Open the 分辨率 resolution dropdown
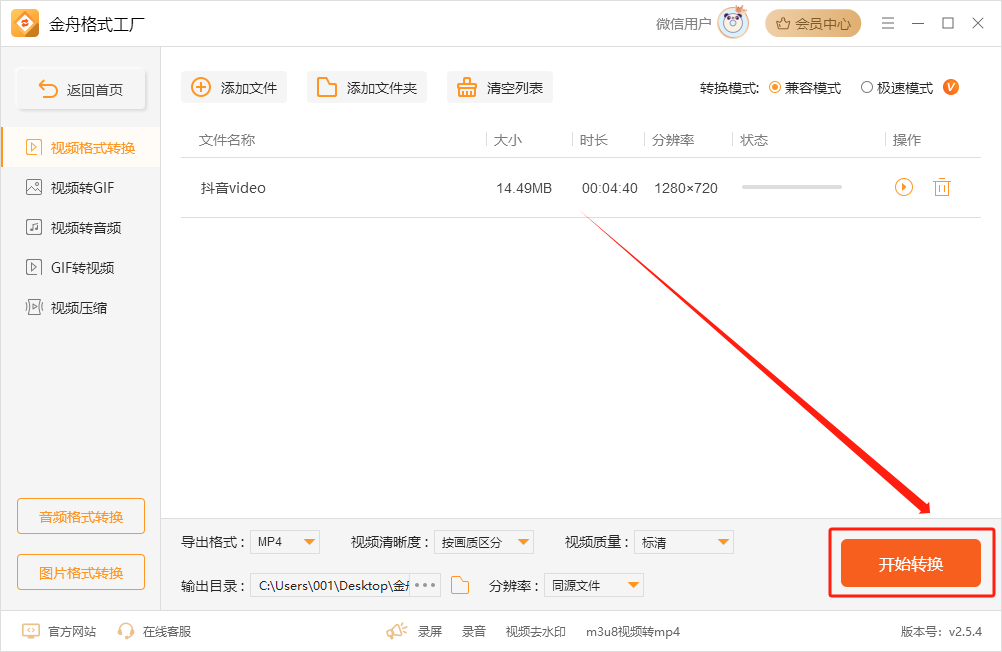The width and height of the screenshot is (1002, 652). pos(593,585)
